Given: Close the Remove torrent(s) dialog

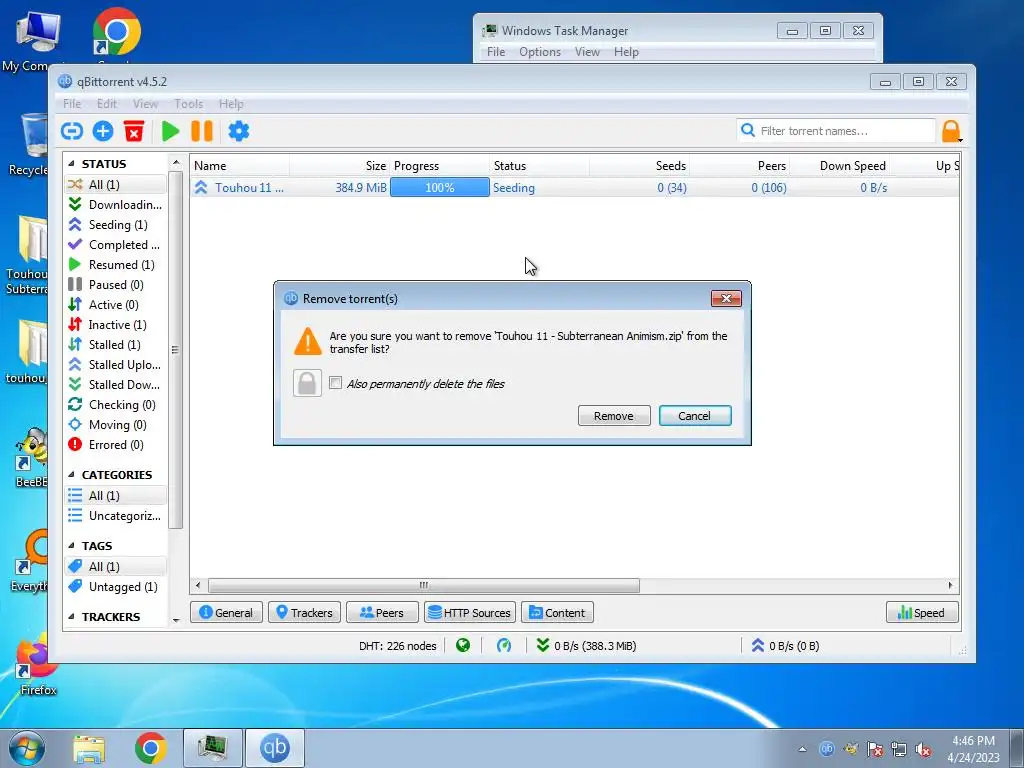Looking at the screenshot, I should (726, 298).
